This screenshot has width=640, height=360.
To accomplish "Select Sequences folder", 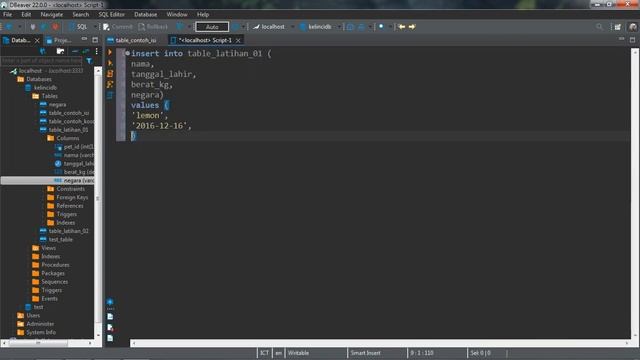I will tap(50, 282).
